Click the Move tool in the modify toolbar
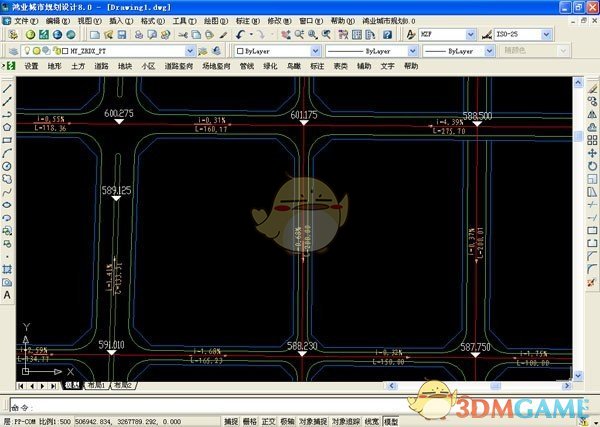The height and width of the screenshot is (427, 600). (592, 153)
